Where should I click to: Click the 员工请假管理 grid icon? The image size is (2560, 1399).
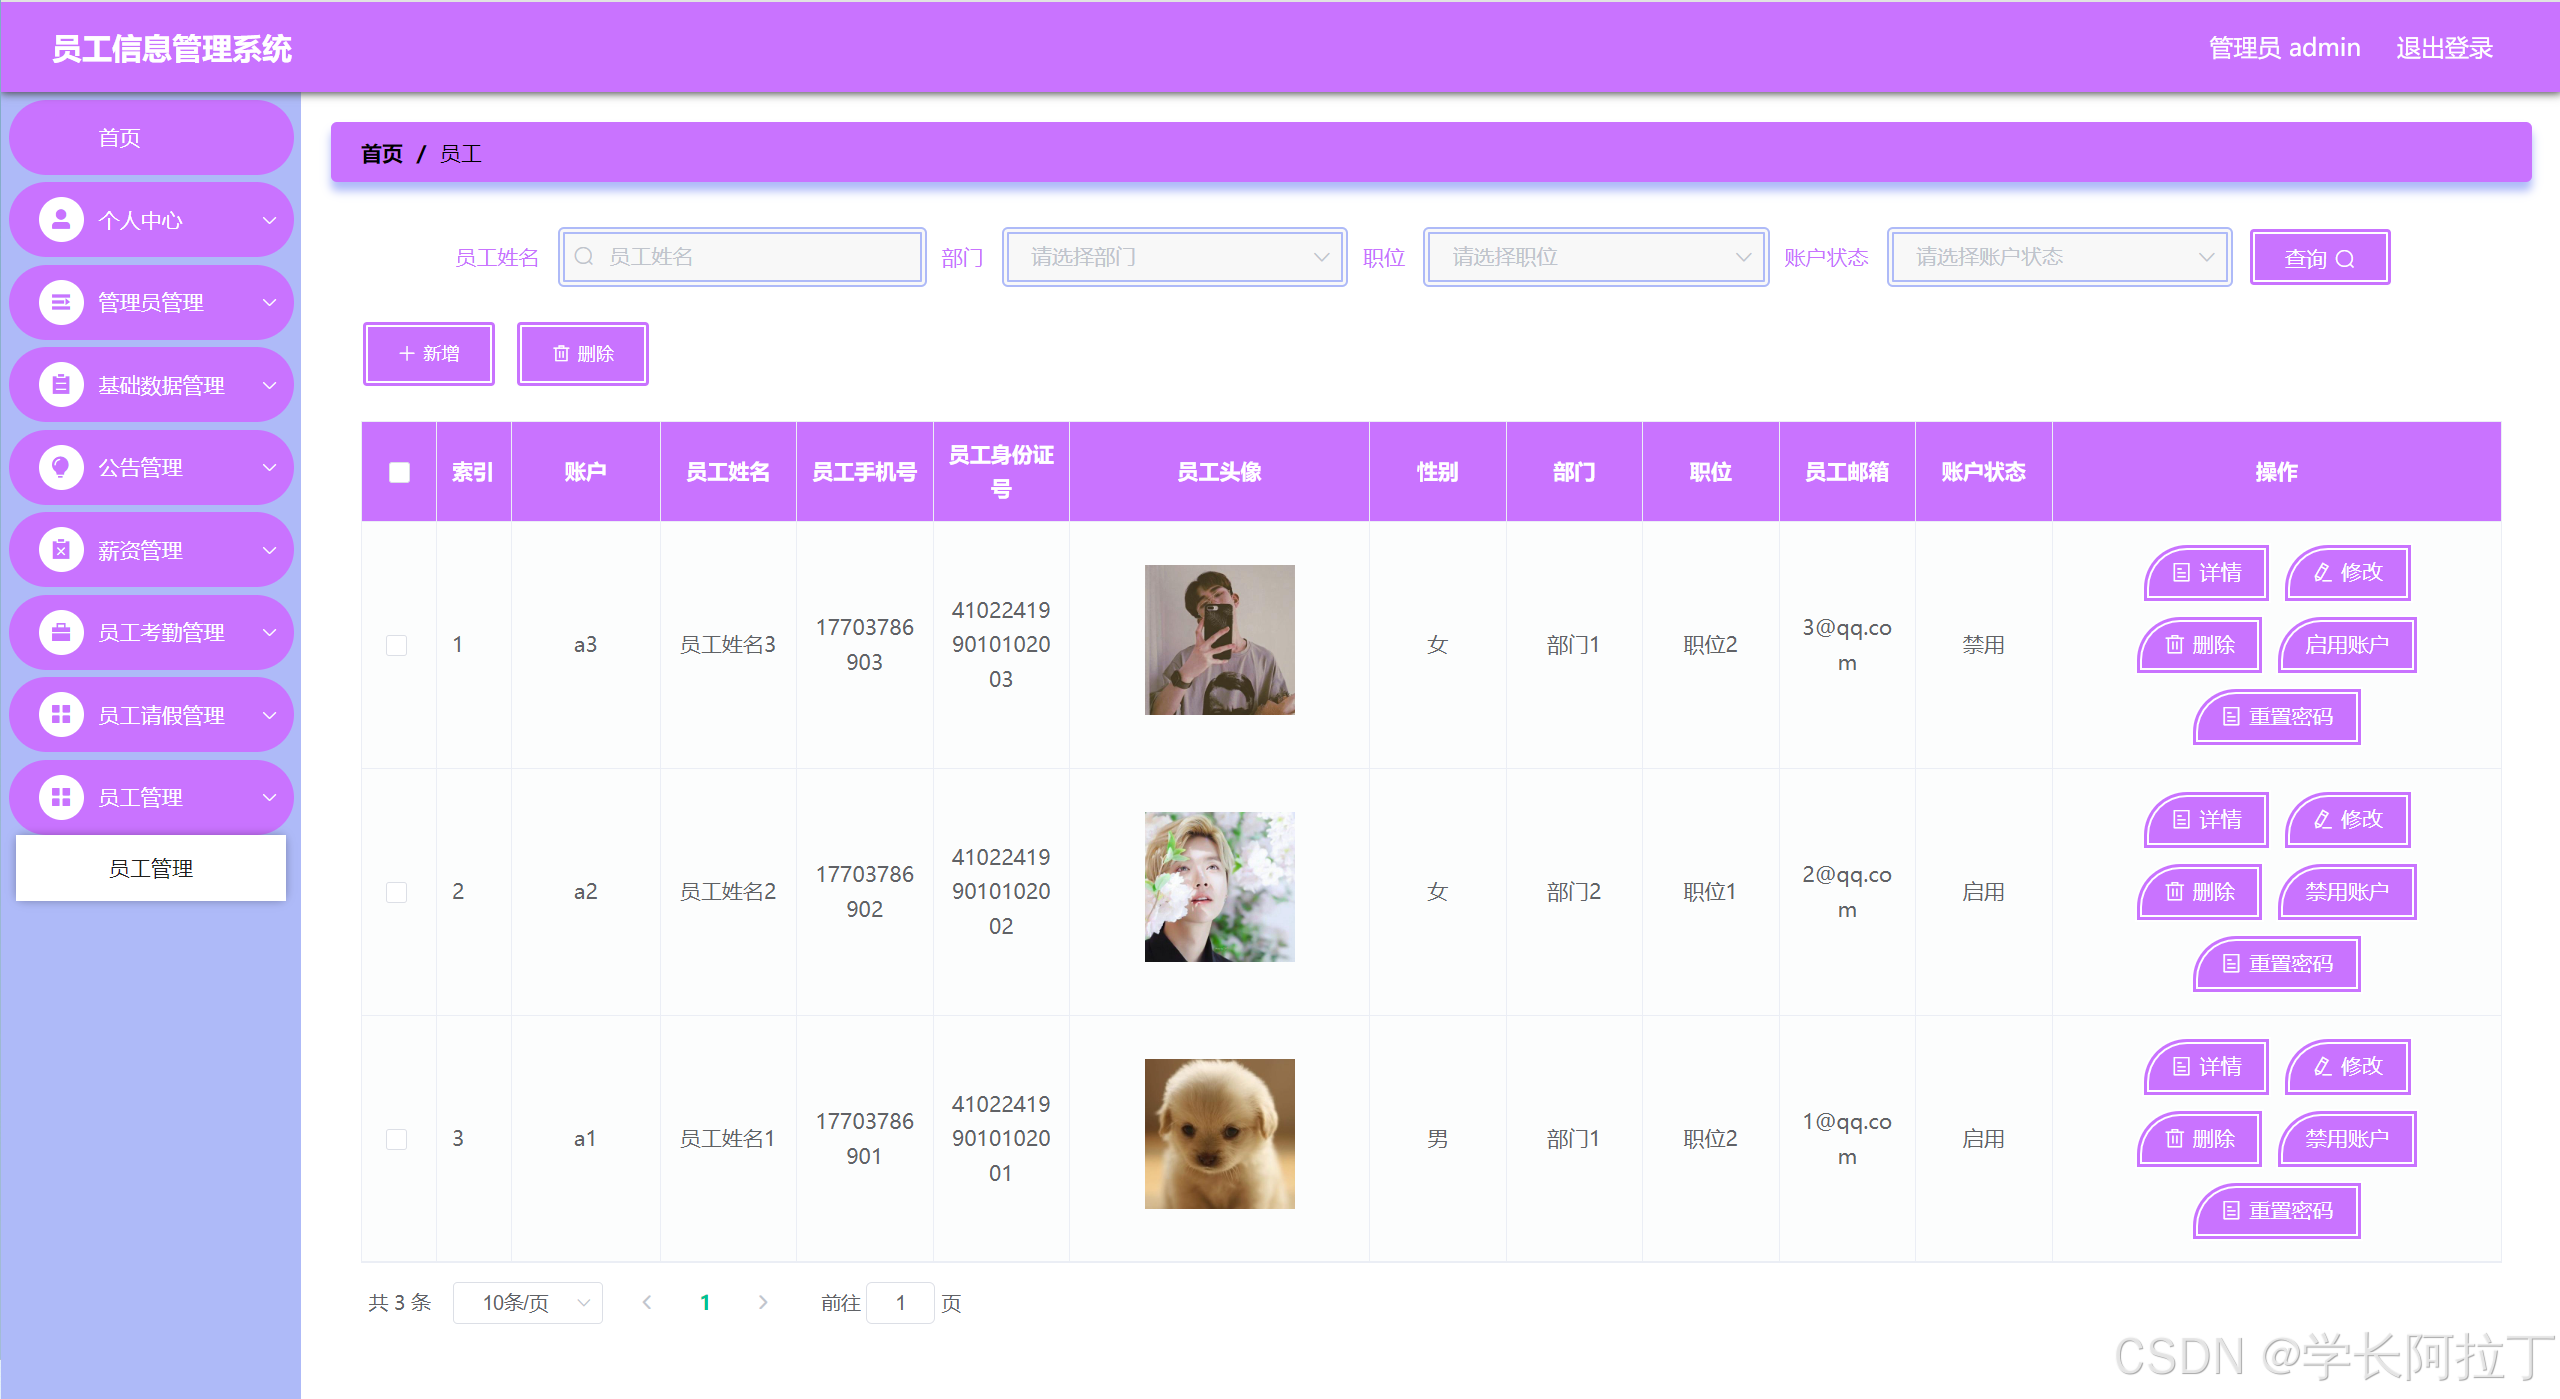coord(61,715)
